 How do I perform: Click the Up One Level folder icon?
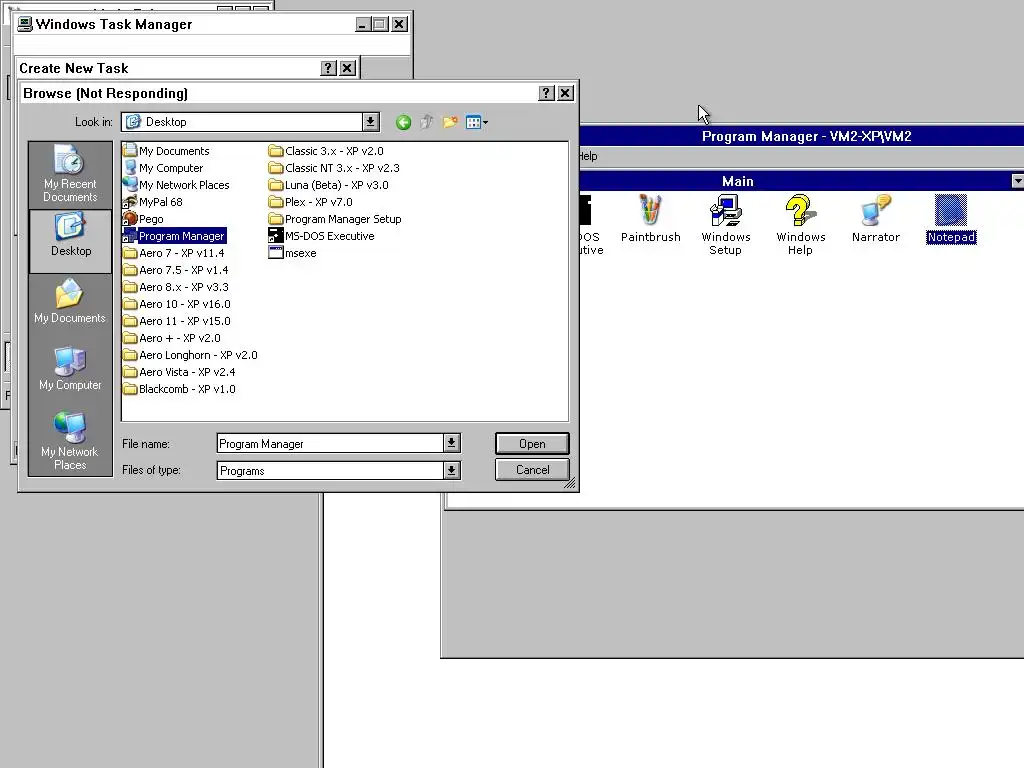(426, 122)
